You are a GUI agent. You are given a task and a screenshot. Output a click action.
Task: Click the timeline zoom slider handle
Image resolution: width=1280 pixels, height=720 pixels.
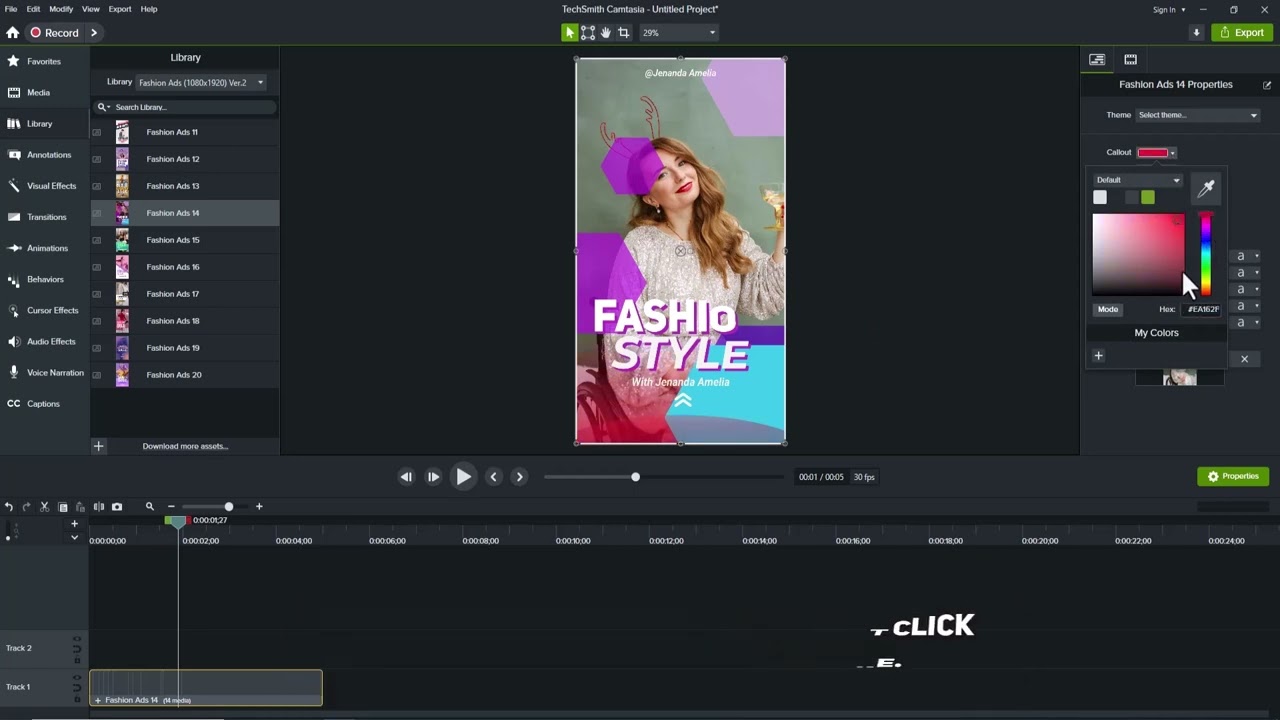pyautogui.click(x=229, y=507)
